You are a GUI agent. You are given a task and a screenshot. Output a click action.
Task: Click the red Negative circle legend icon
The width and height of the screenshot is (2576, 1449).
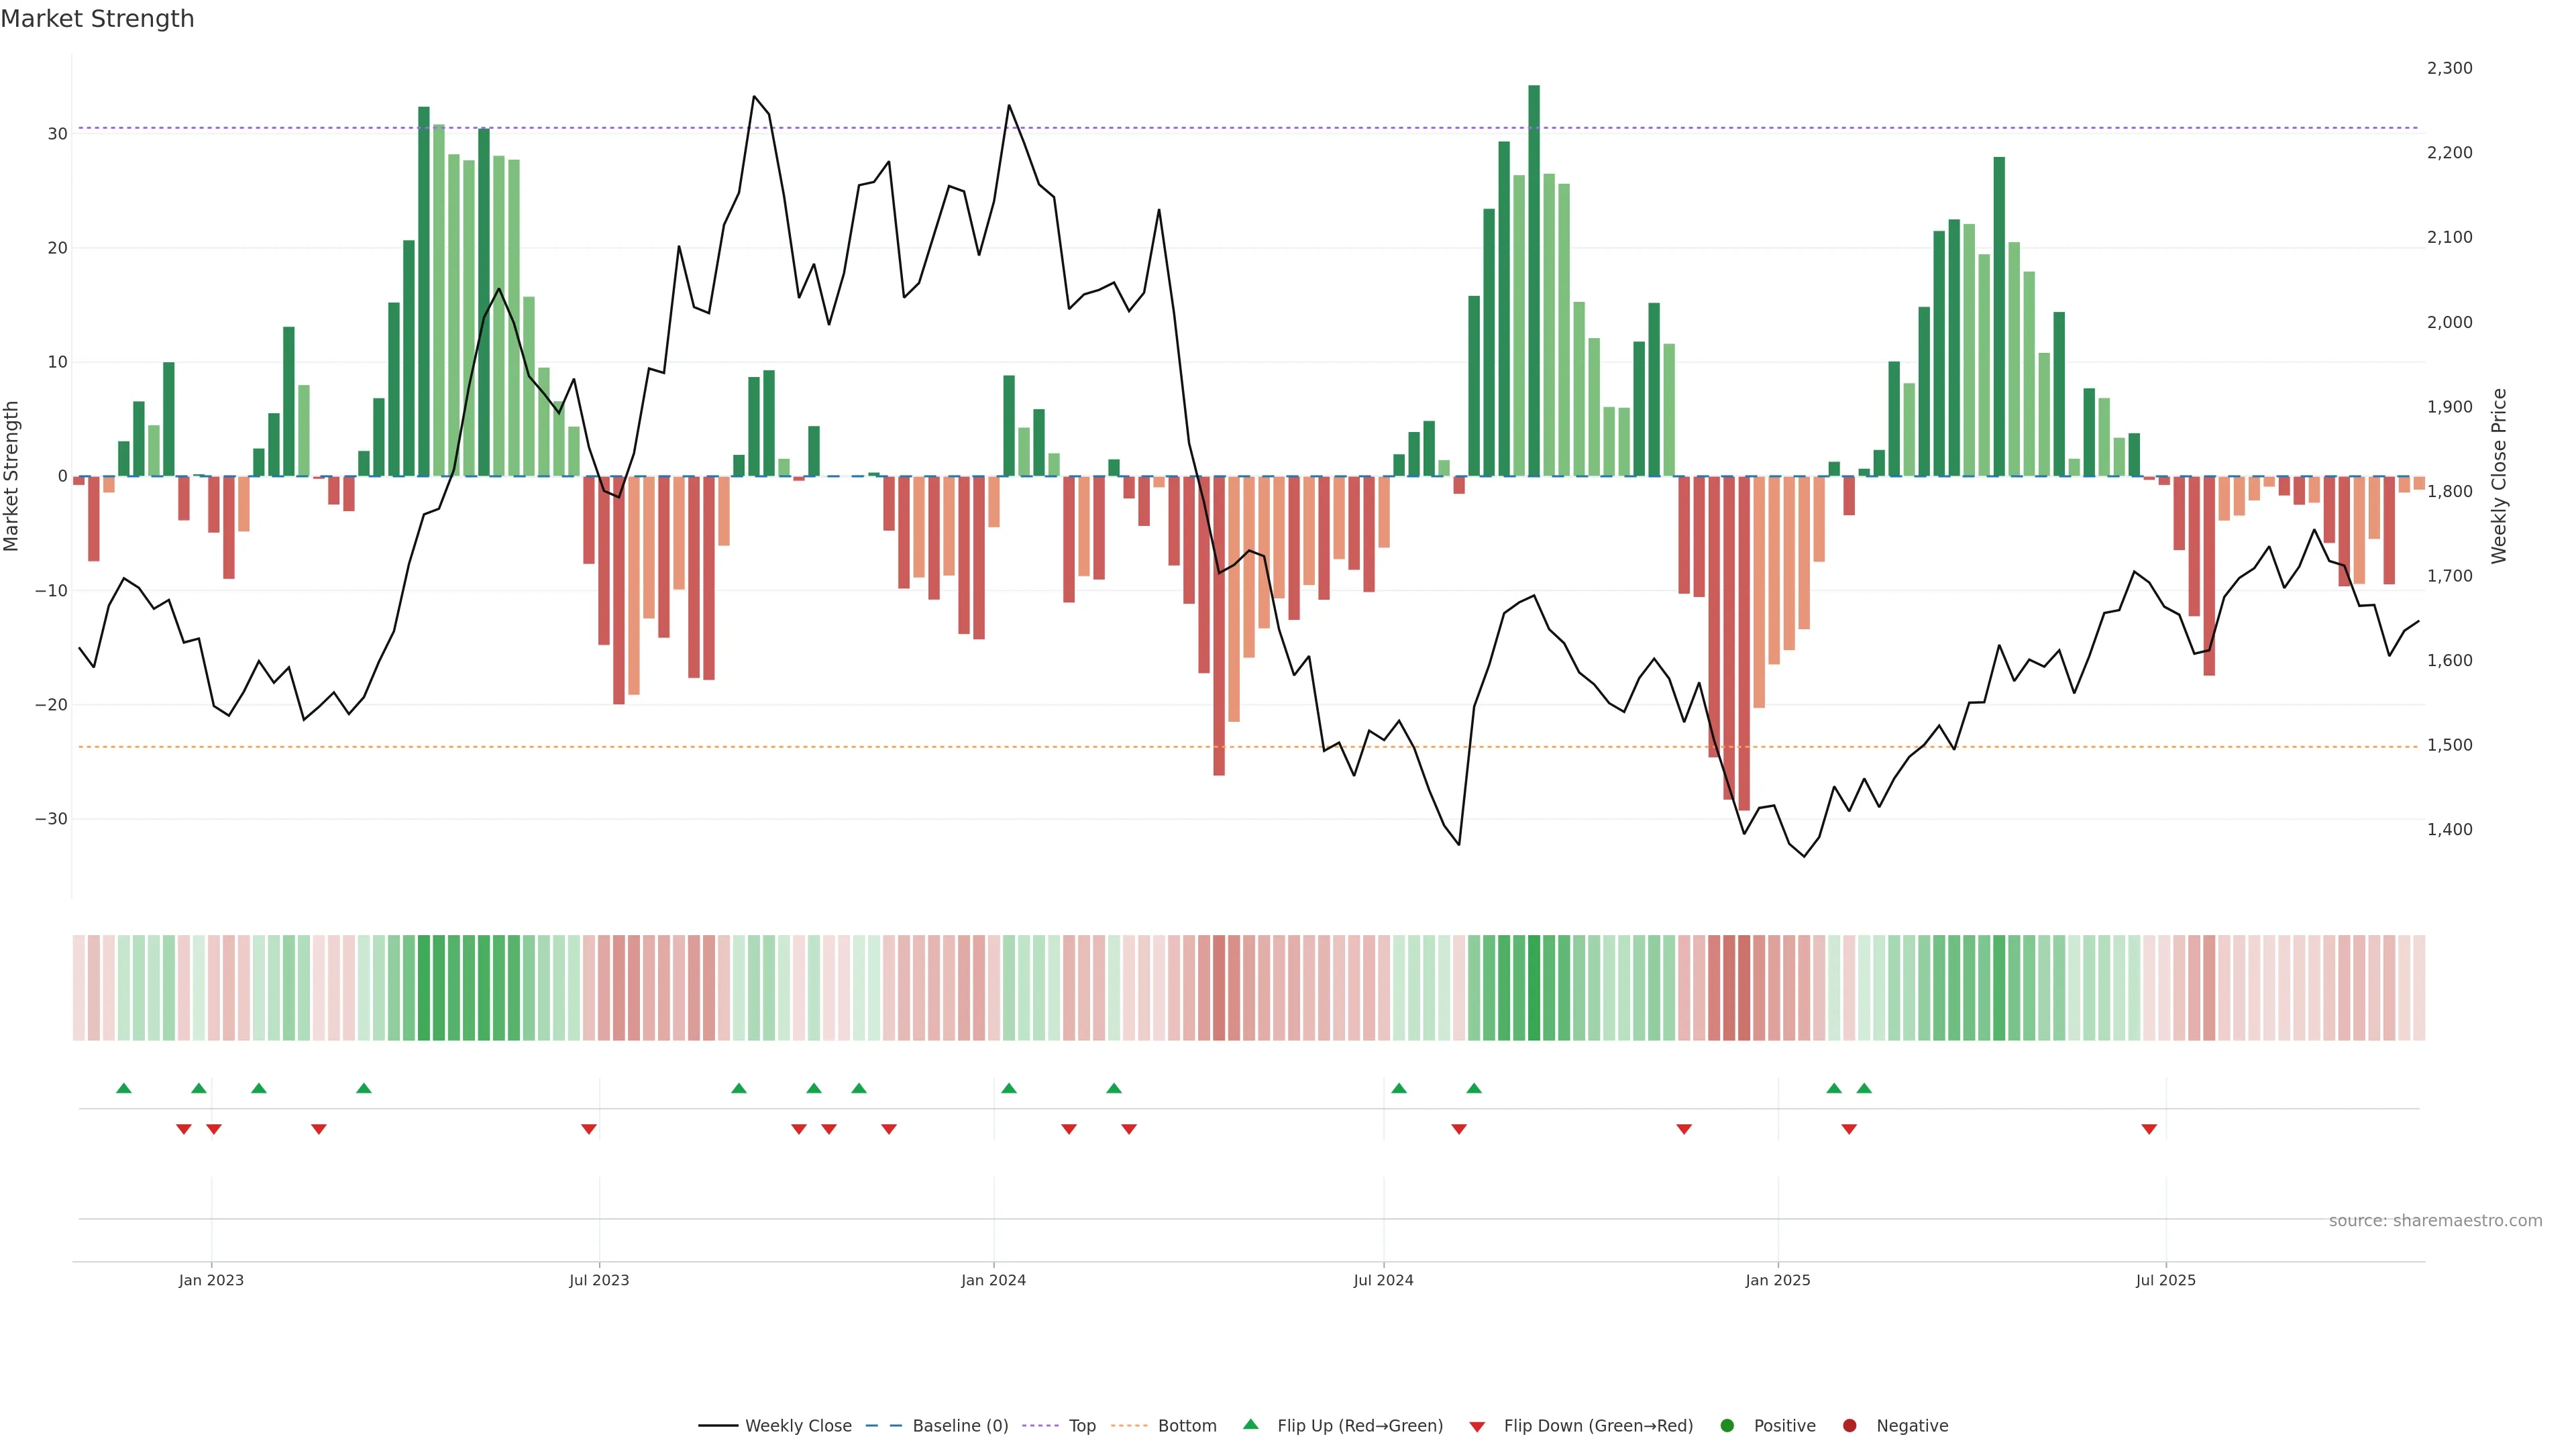(x=1849, y=1425)
